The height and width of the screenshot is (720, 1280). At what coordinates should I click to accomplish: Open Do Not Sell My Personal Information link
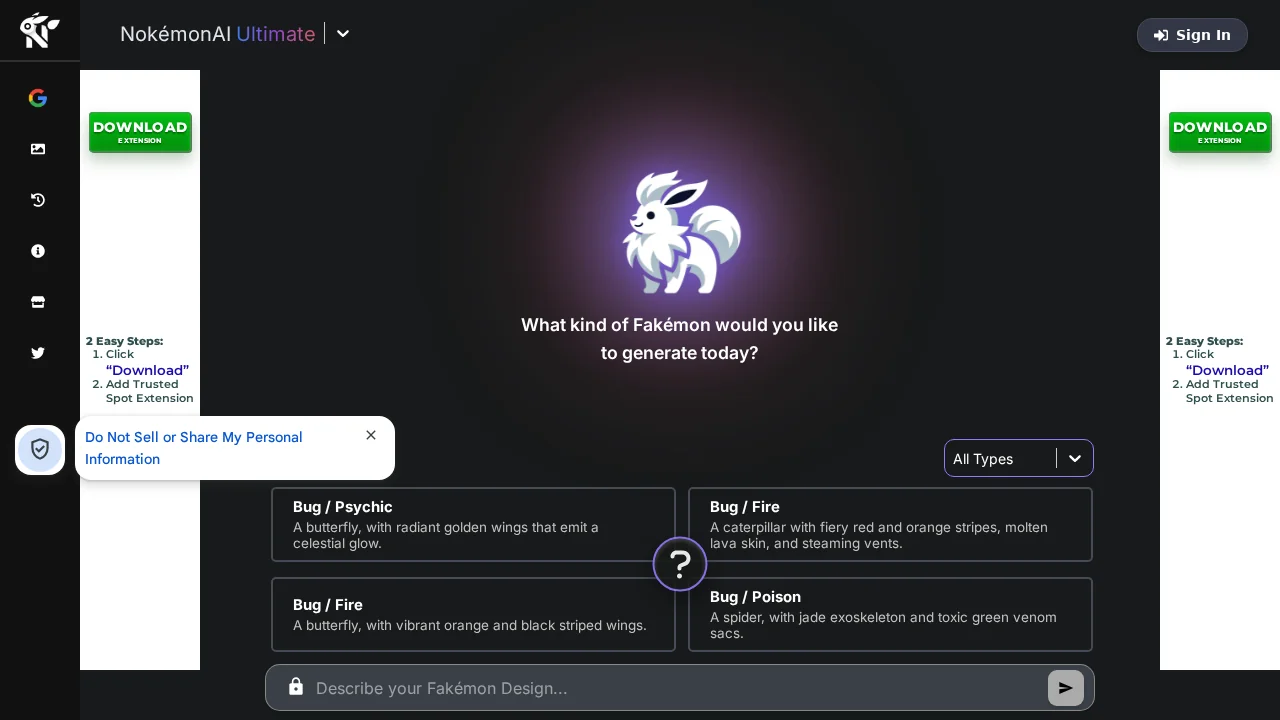point(193,448)
